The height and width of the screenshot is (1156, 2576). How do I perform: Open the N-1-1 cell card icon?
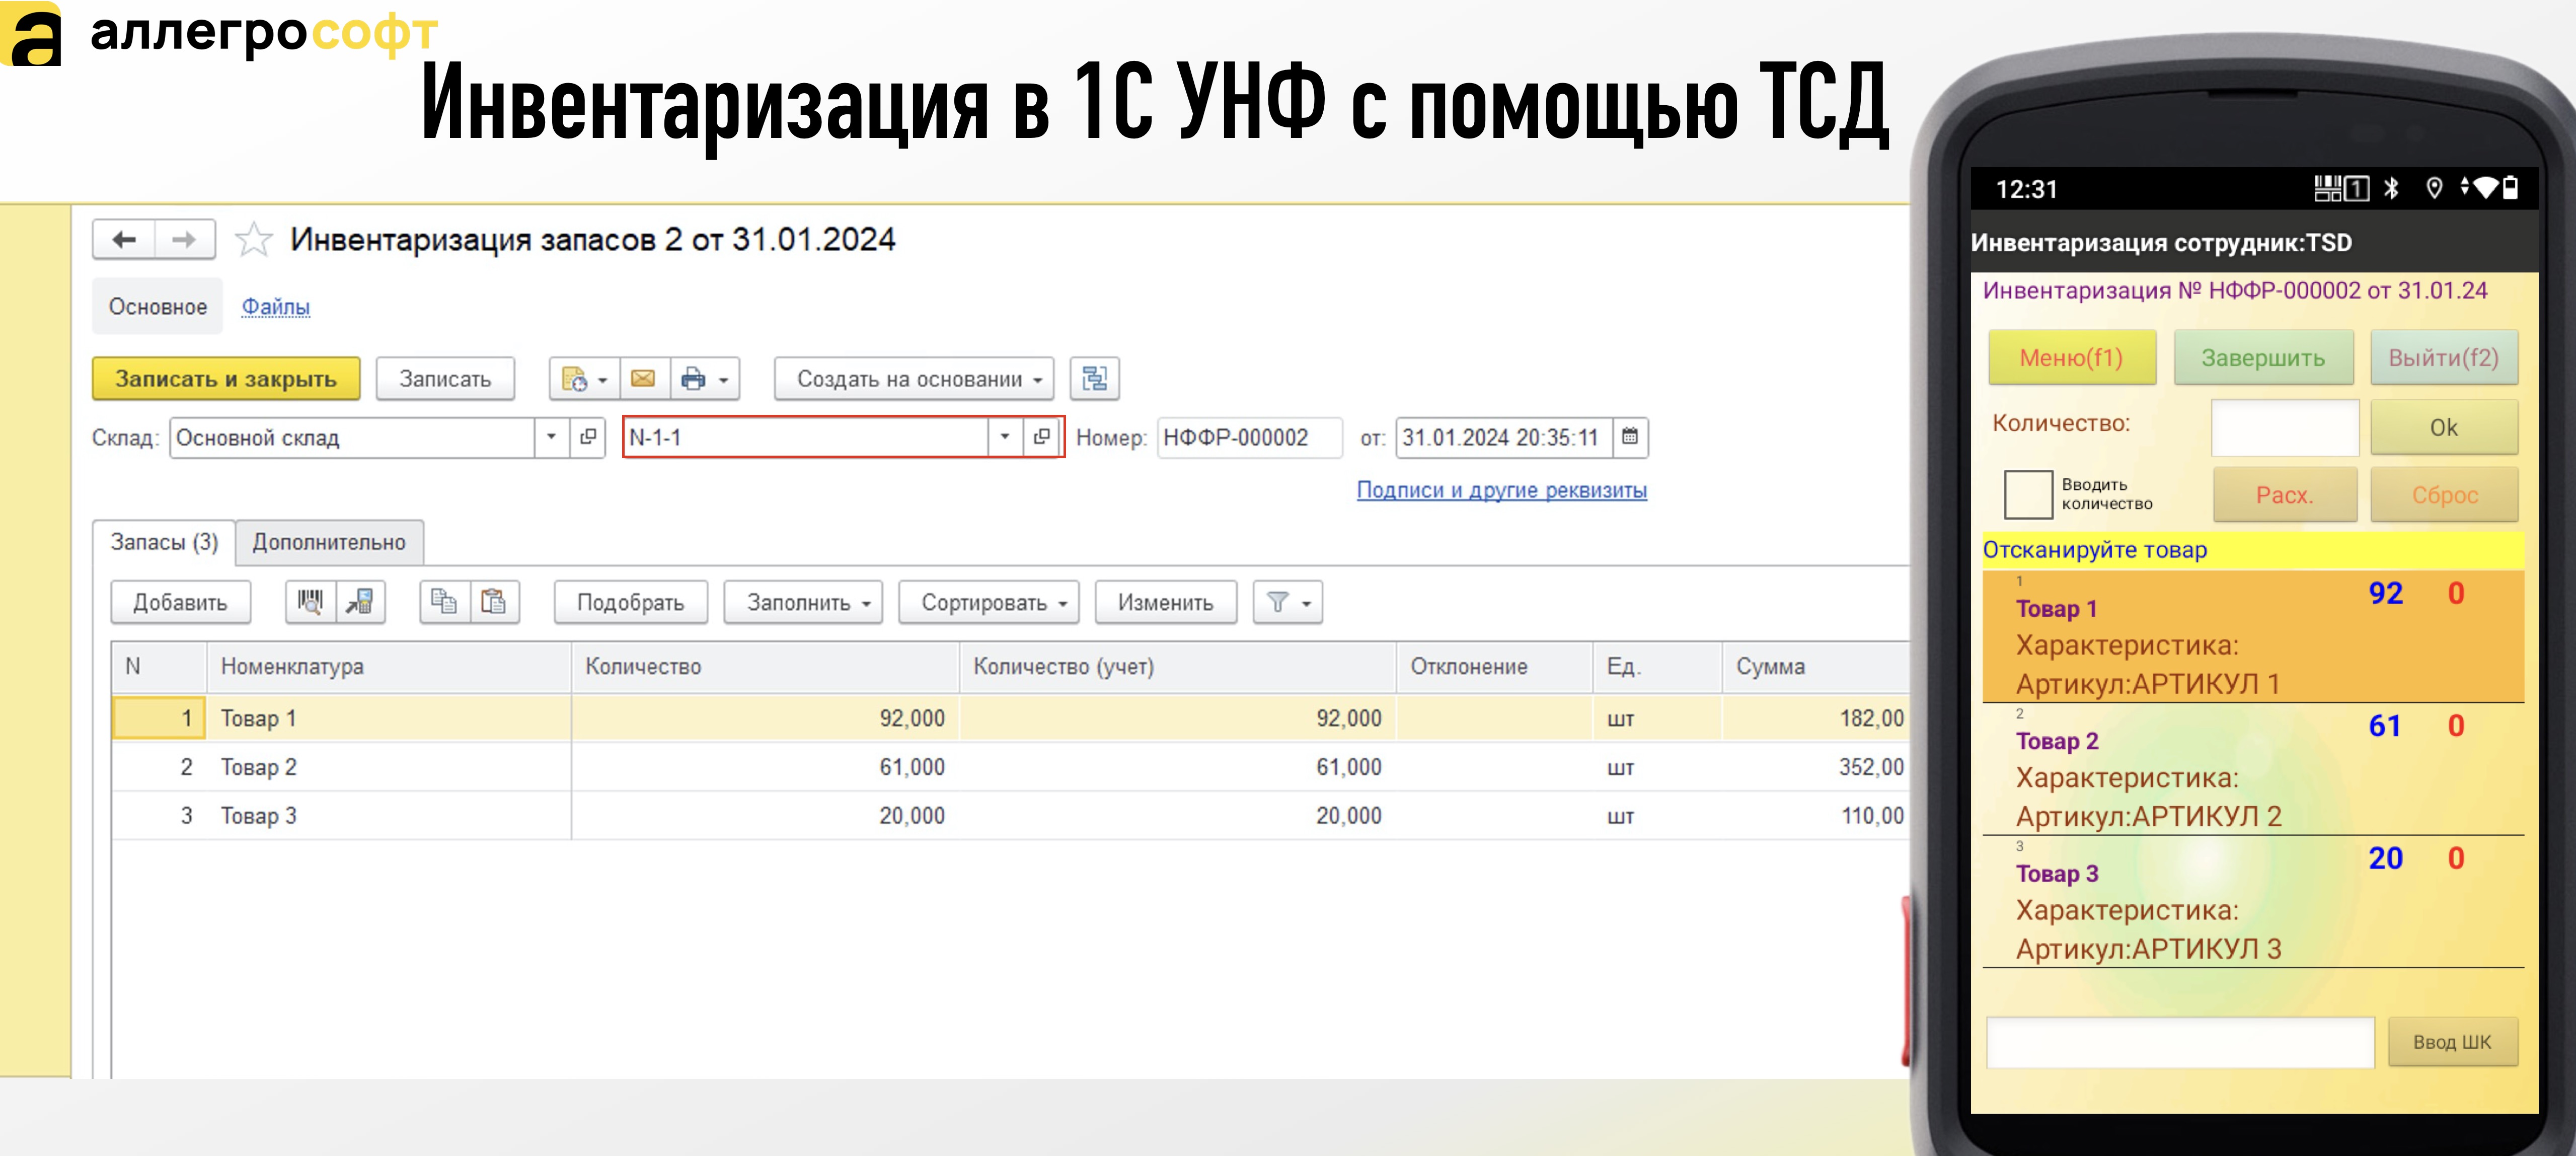1042,437
